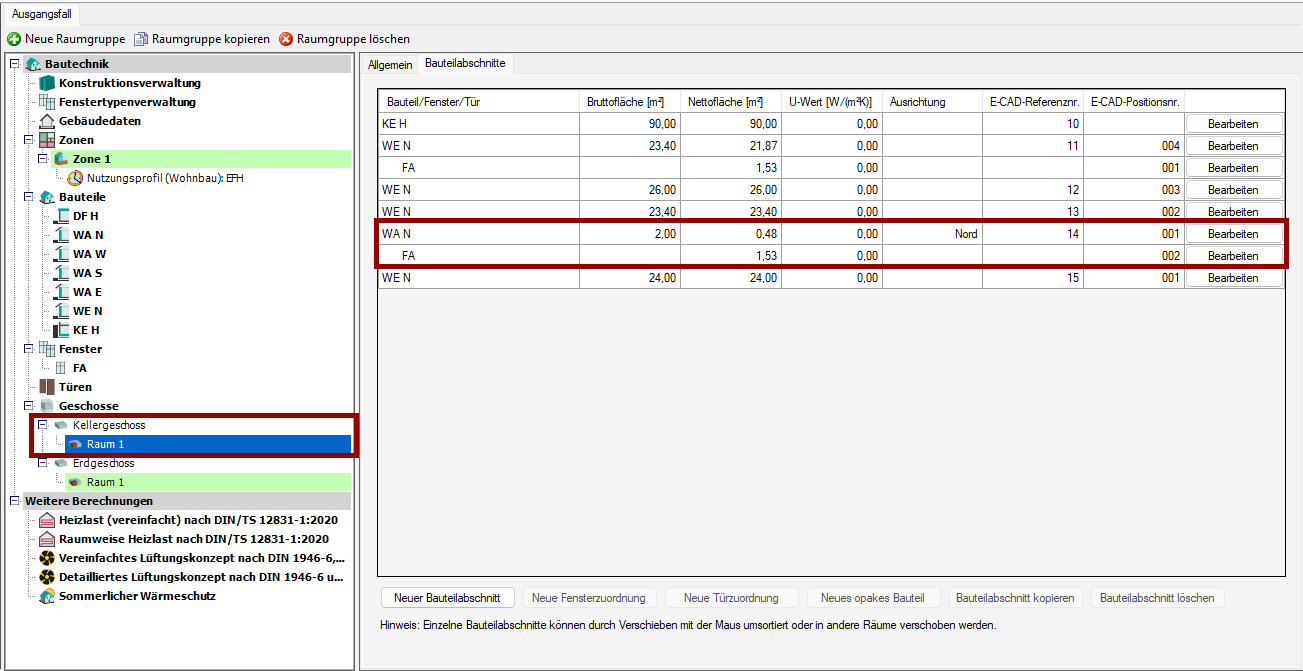Select the Ausgangsfall tab

[x=41, y=14]
